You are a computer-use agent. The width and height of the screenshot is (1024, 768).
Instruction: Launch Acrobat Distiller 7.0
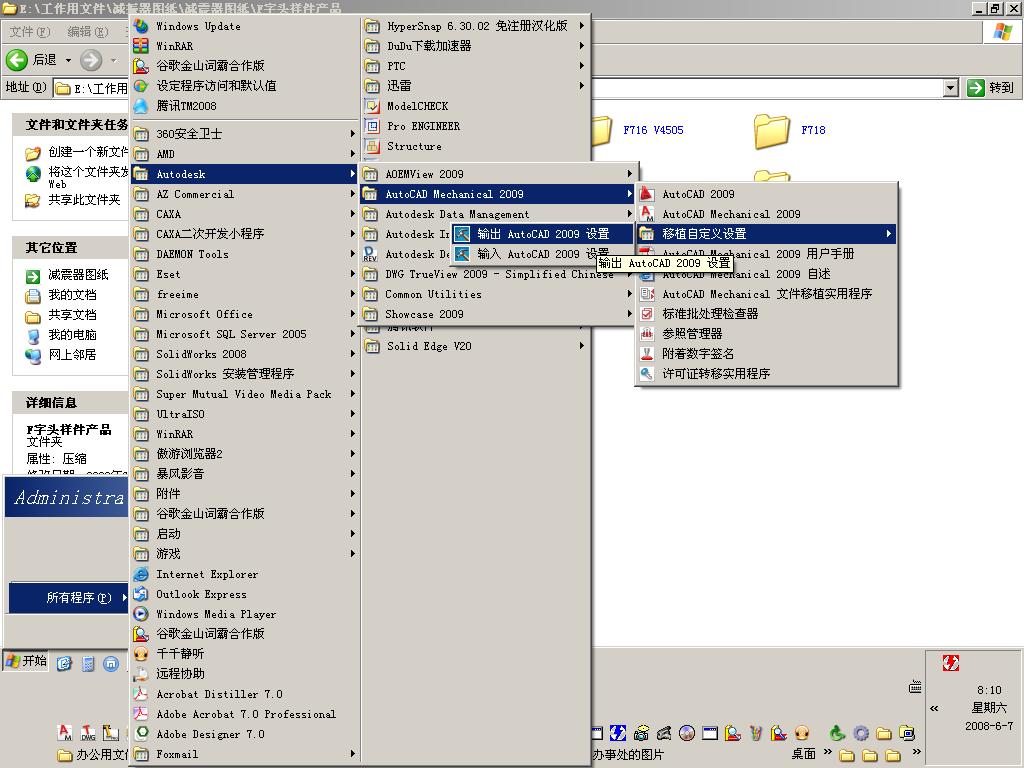(244, 694)
